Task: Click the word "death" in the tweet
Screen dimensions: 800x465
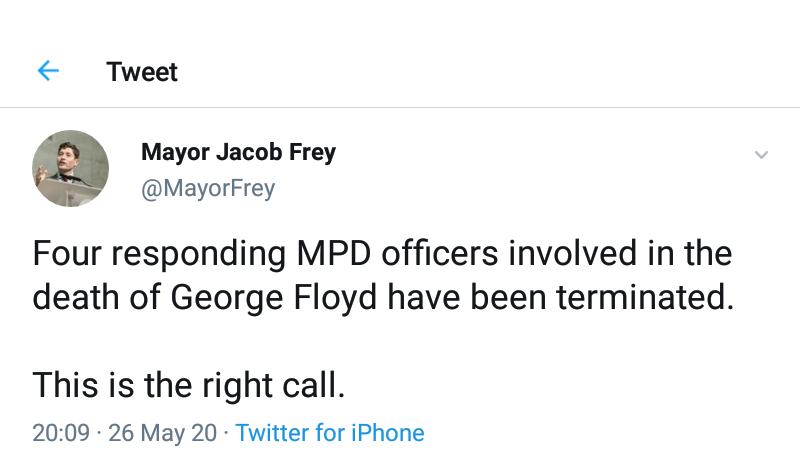Action: pos(77,298)
